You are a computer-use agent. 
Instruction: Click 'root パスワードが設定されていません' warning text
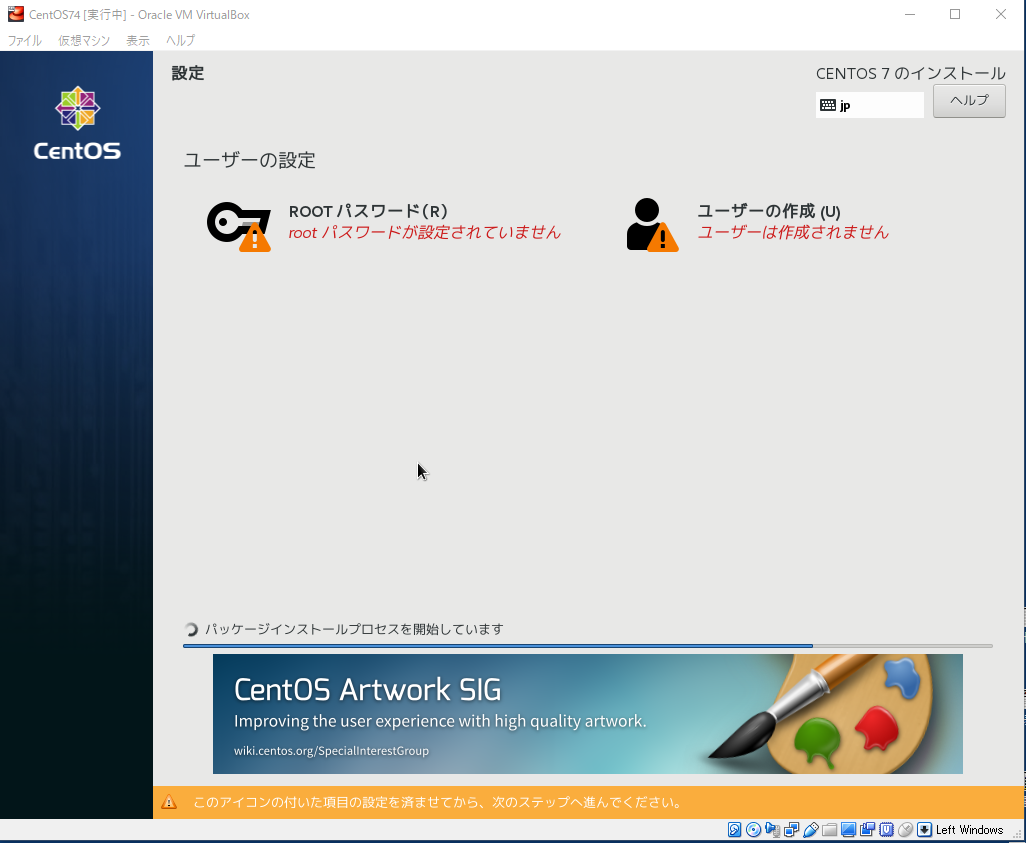pyautogui.click(x=425, y=232)
